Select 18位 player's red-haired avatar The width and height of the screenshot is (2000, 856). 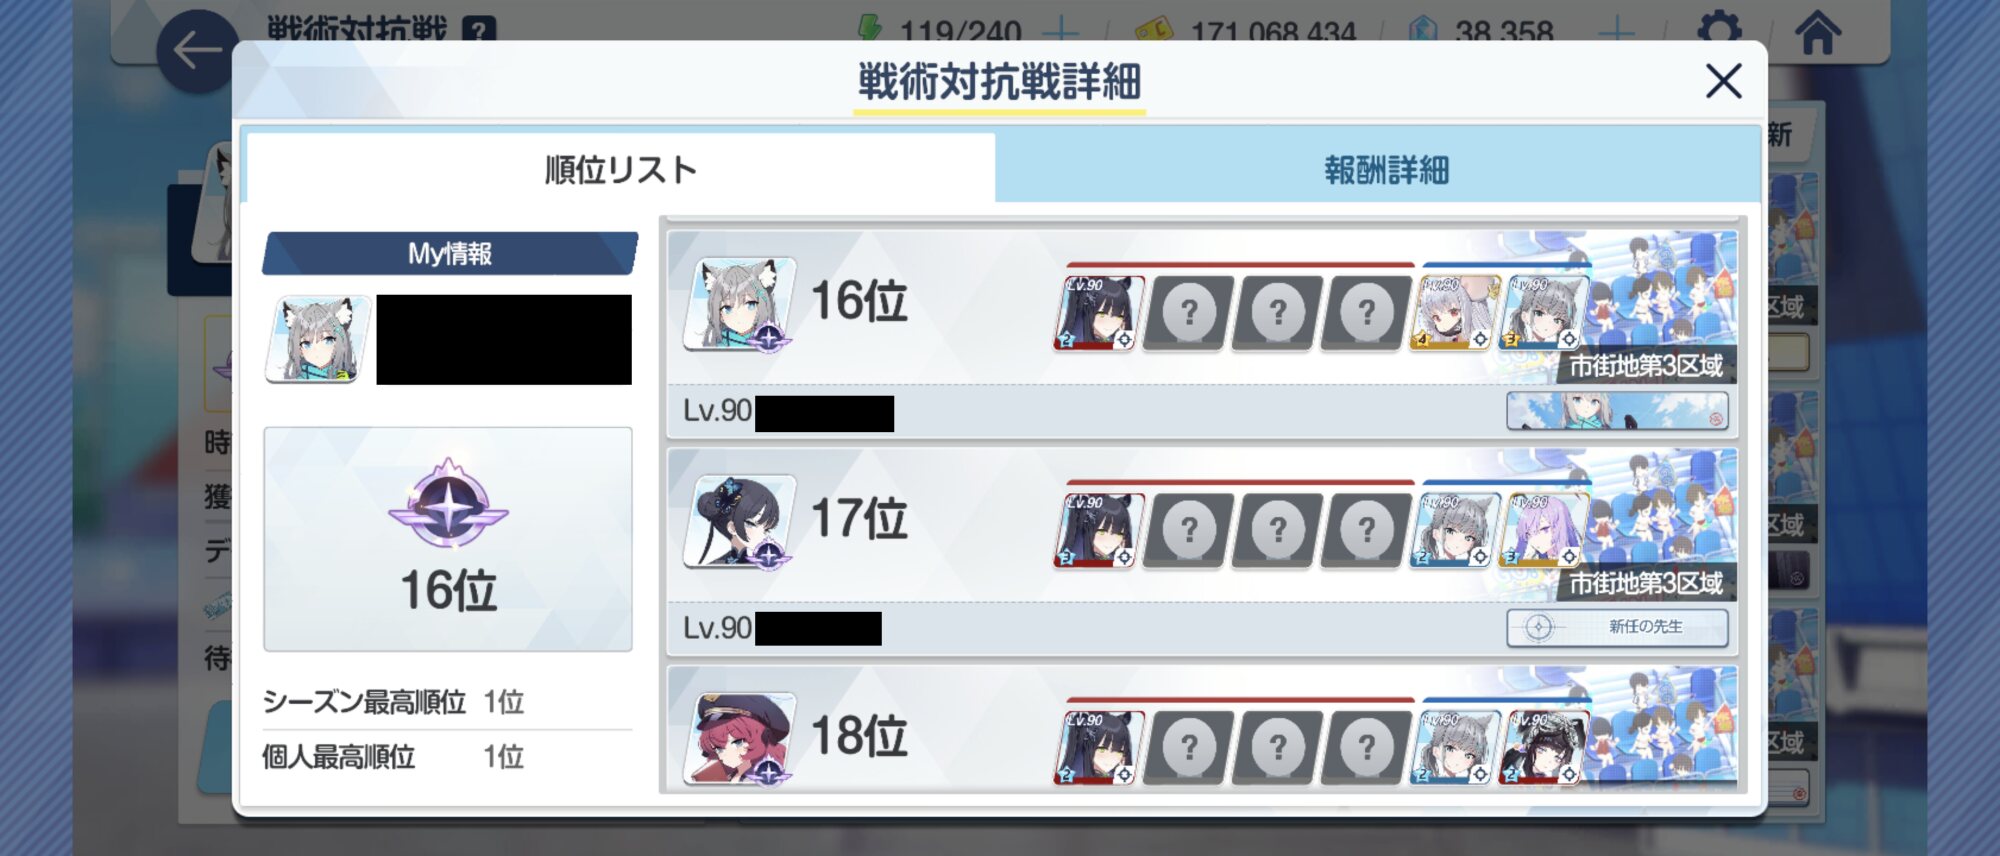(x=739, y=738)
